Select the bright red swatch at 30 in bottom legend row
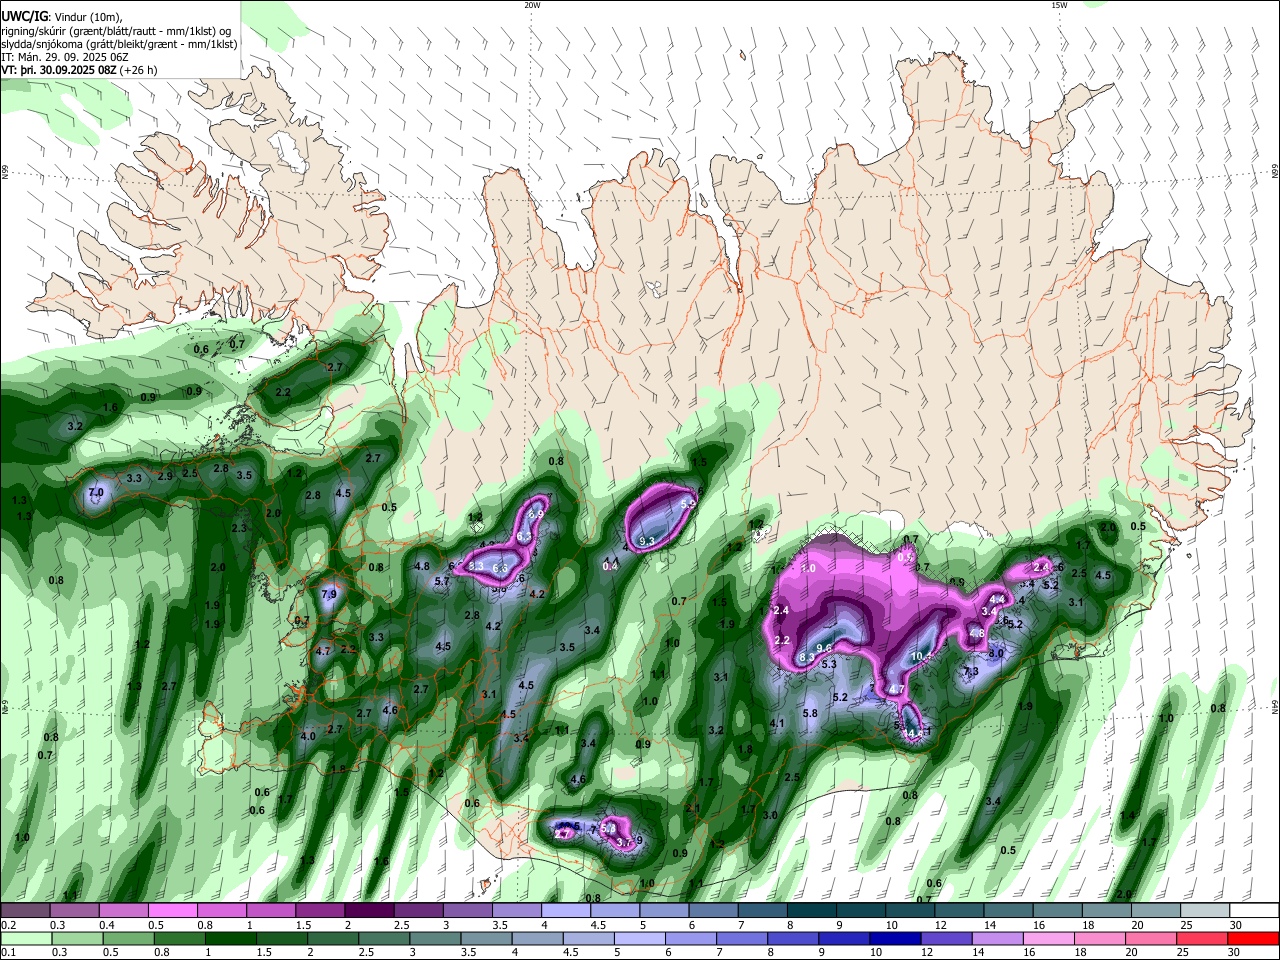 pyautogui.click(x=1254, y=938)
